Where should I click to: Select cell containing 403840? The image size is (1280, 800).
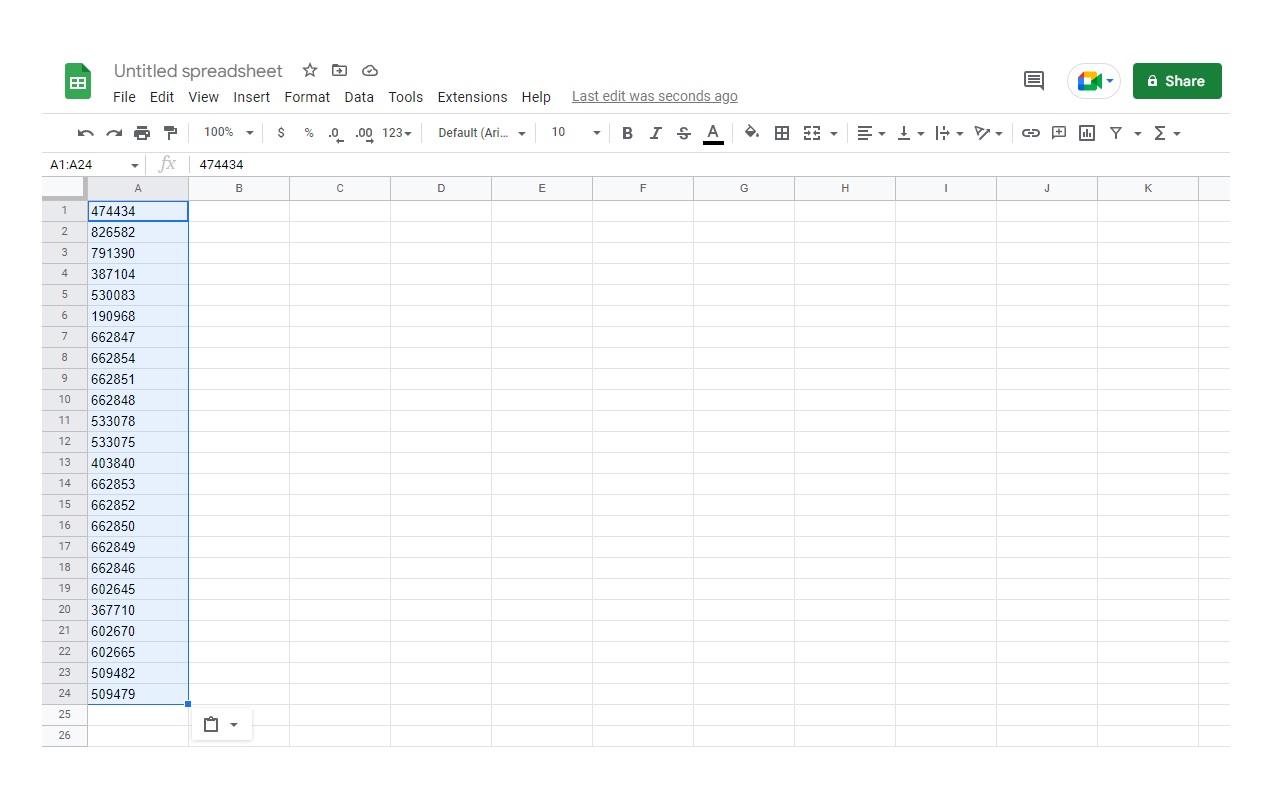point(138,463)
